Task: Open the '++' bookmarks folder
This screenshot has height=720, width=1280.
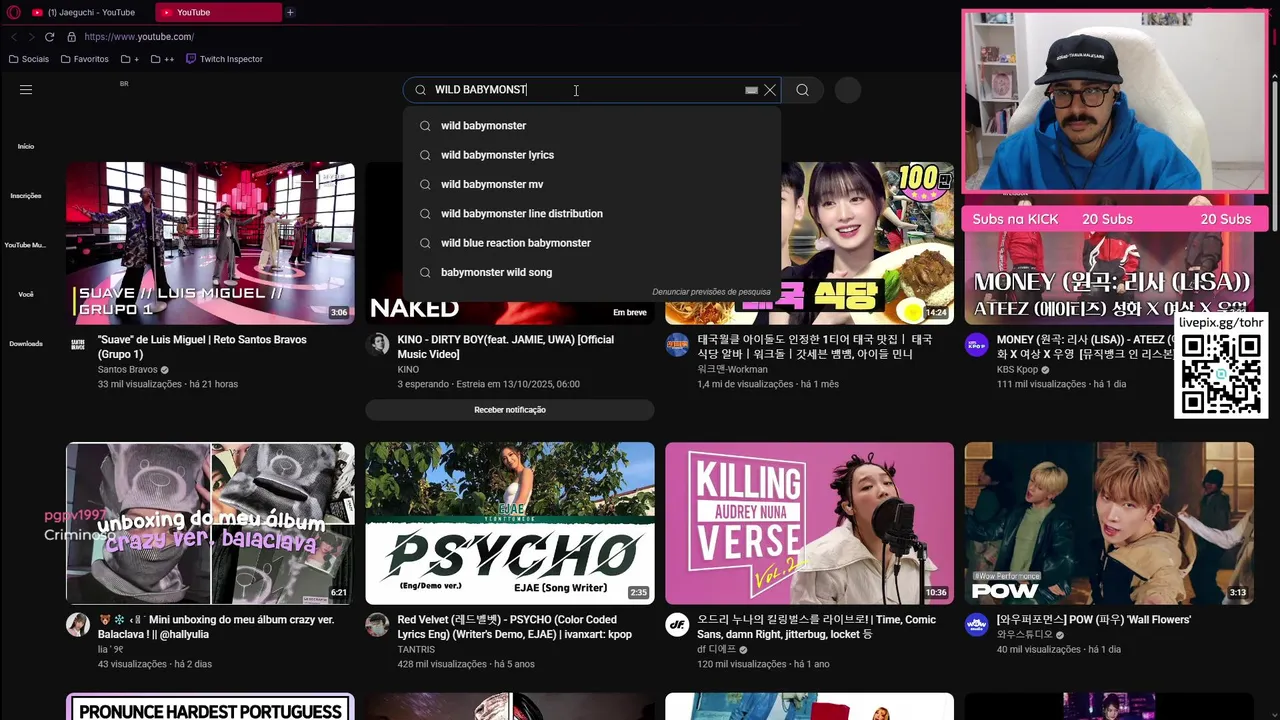Action: pos(162,59)
